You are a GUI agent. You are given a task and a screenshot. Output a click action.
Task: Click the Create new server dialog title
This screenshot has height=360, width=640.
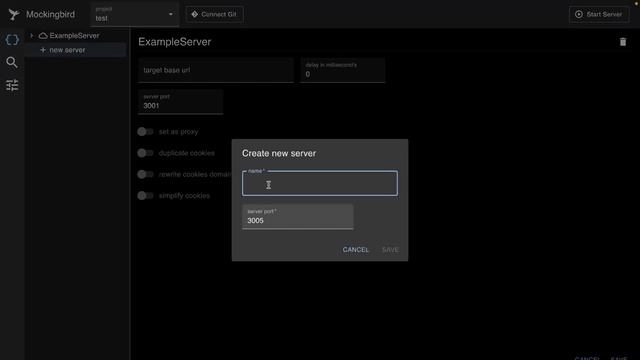click(279, 153)
